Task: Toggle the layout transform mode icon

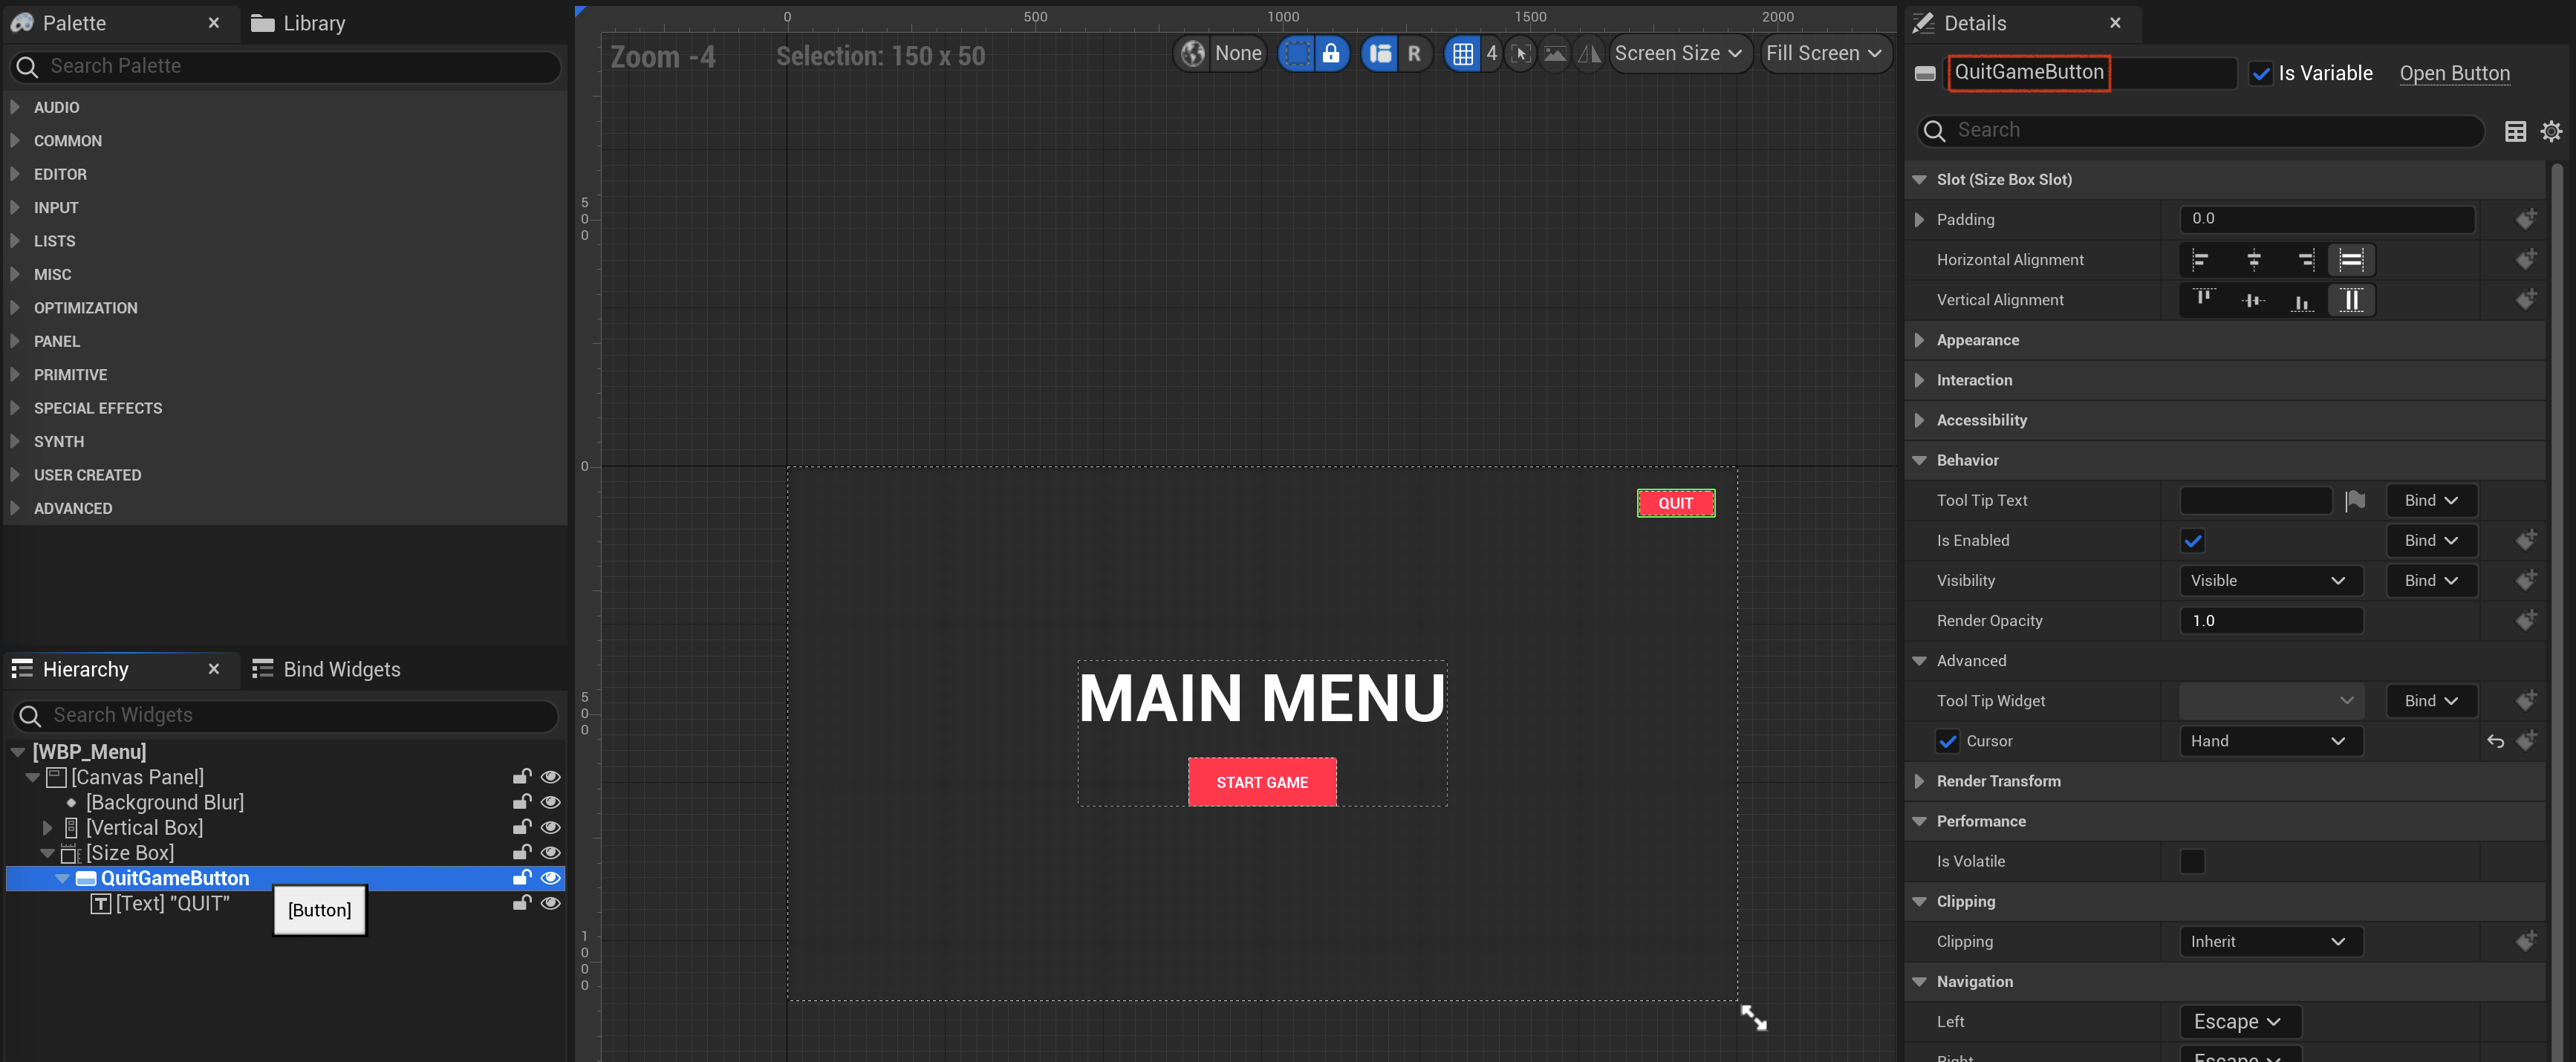Action: coord(1380,54)
